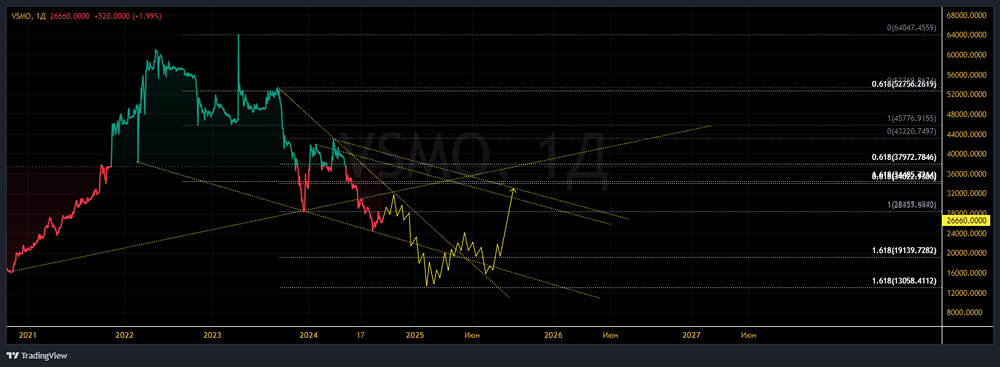This screenshot has height=367, width=1000.
Task: Click the 0.618(37972.7846) Fibonacci level label
Action: pos(904,157)
